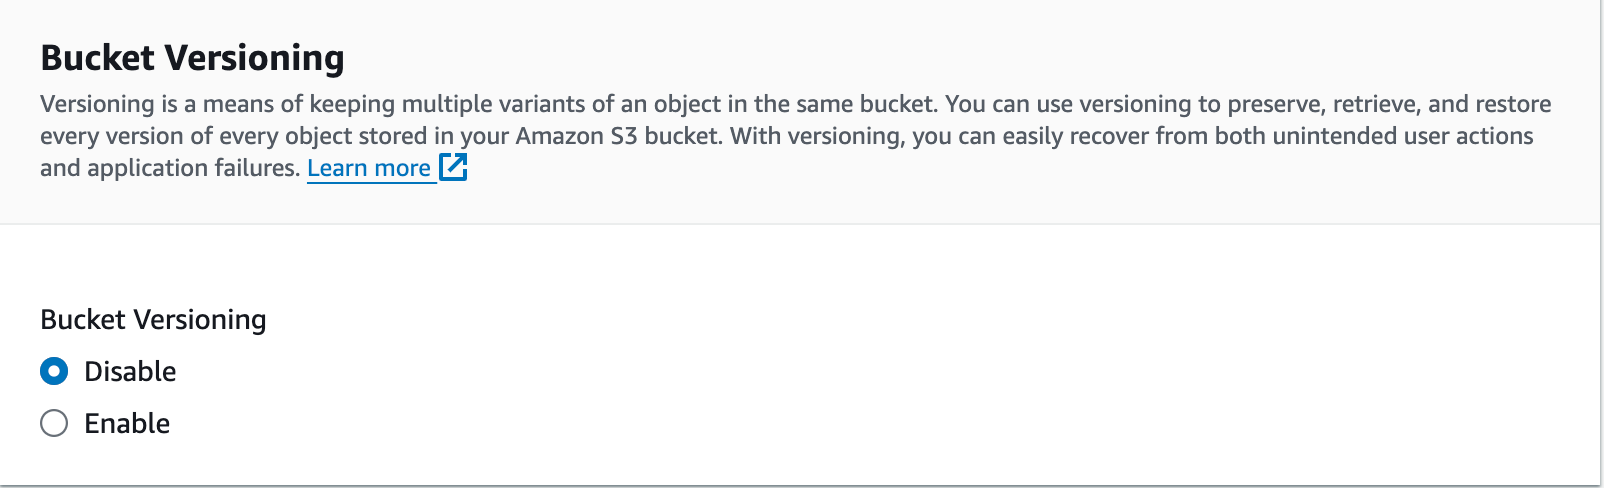The image size is (1604, 488).
Task: Click the Enable option label text
Action: [127, 423]
